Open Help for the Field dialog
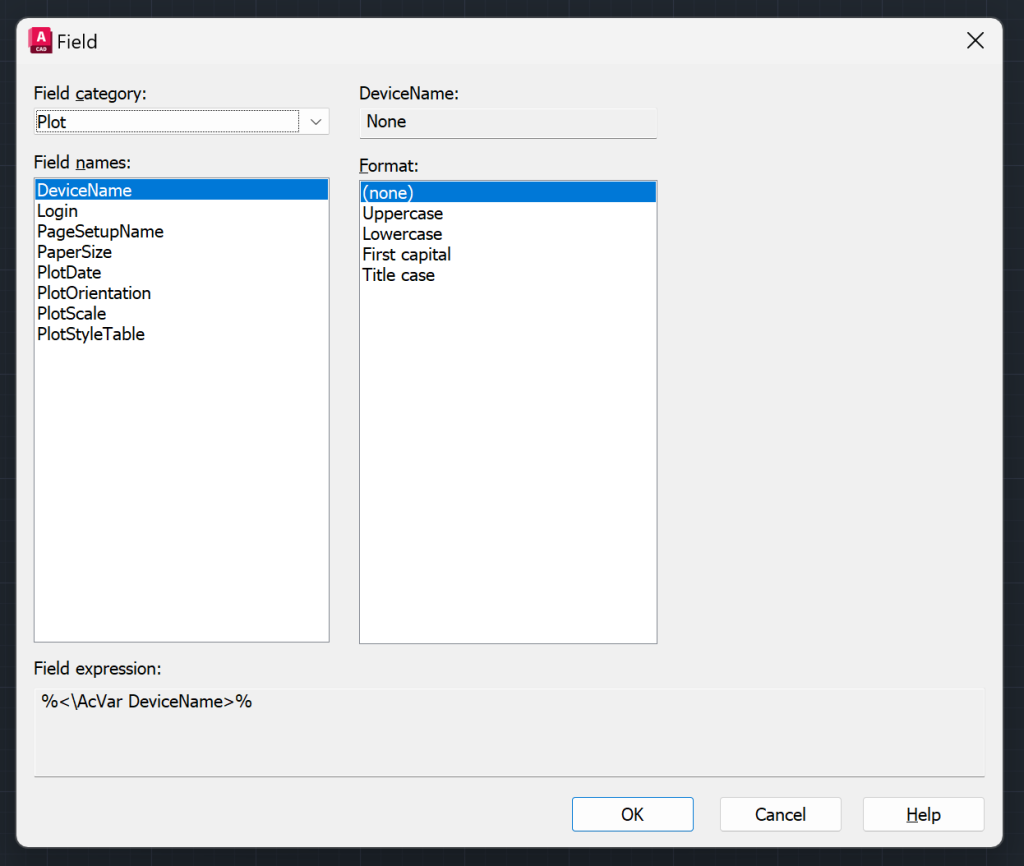The width and height of the screenshot is (1024, 866). pos(922,814)
